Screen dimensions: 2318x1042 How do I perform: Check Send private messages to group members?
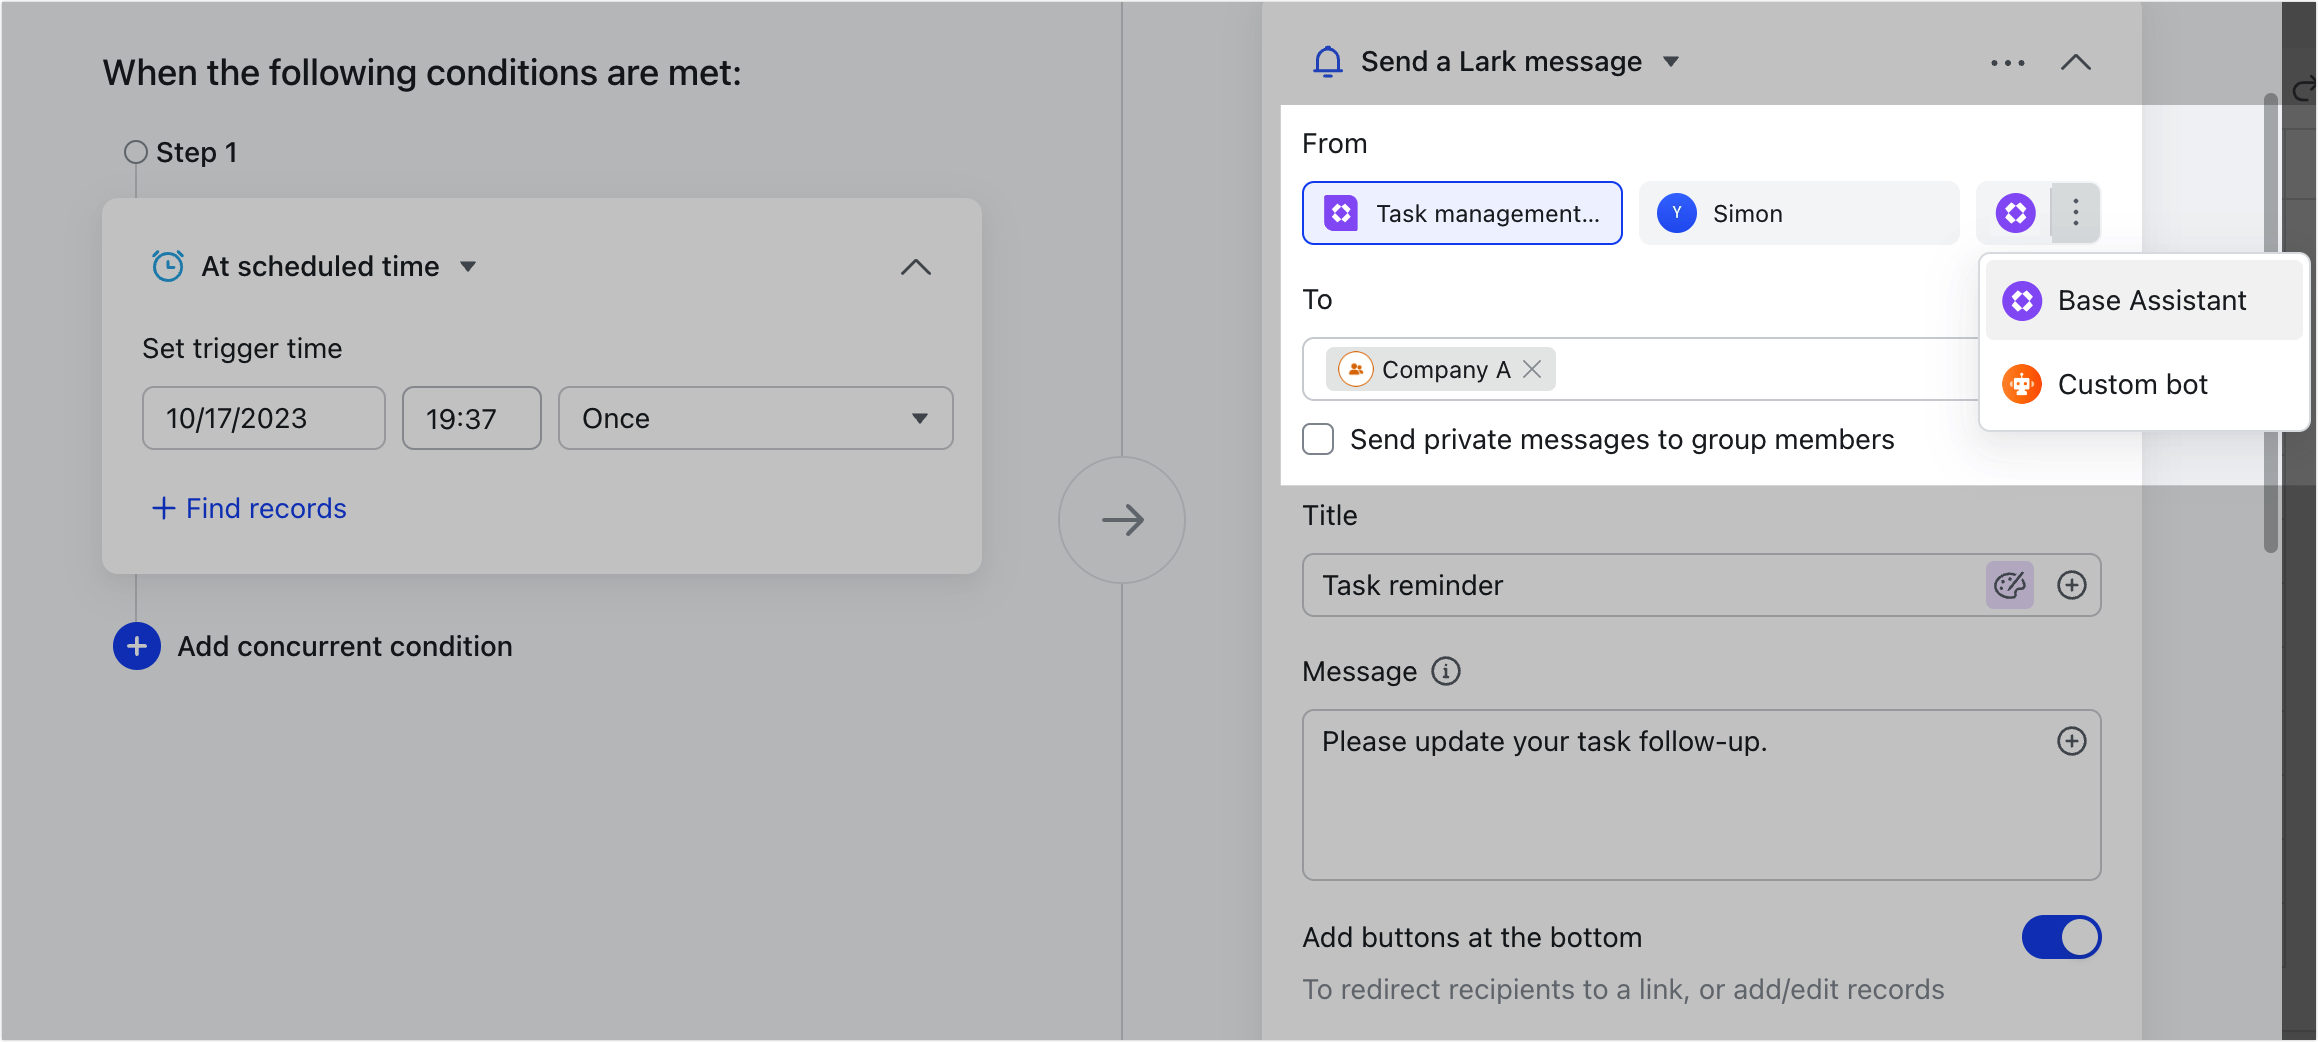[1318, 439]
